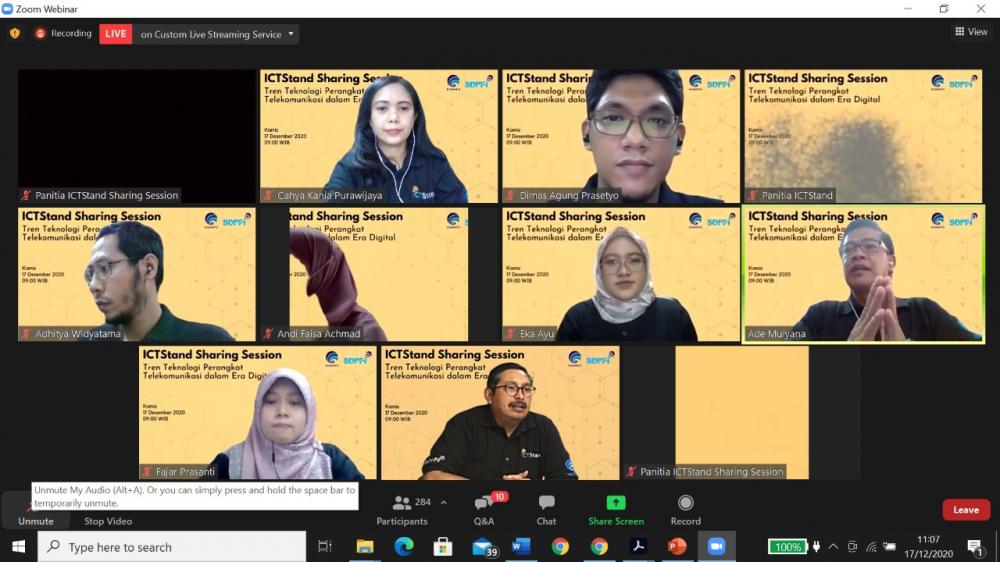Click the red Leave button
1000x562 pixels.
tap(965, 510)
